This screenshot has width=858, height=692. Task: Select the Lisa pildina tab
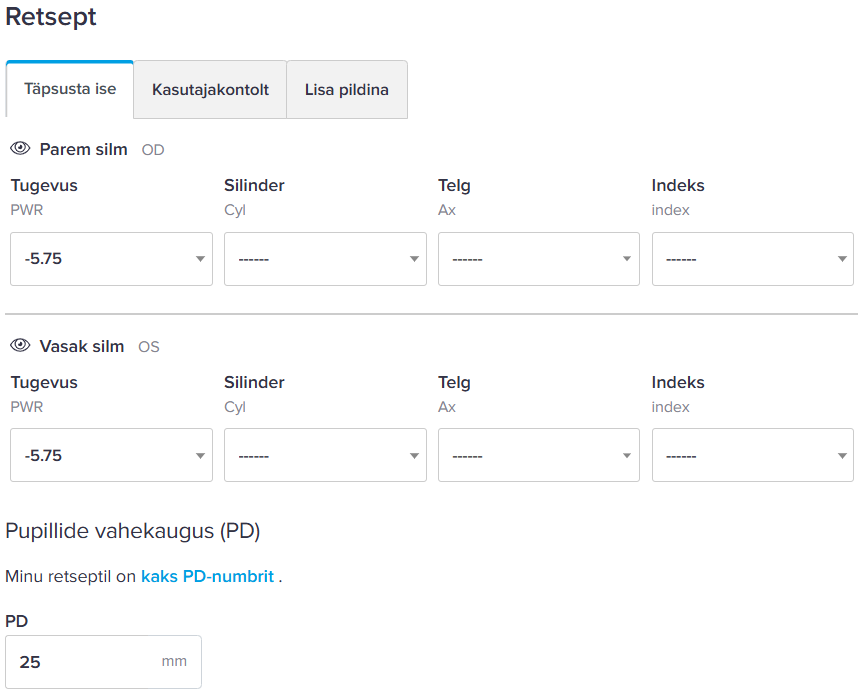pyautogui.click(x=346, y=90)
